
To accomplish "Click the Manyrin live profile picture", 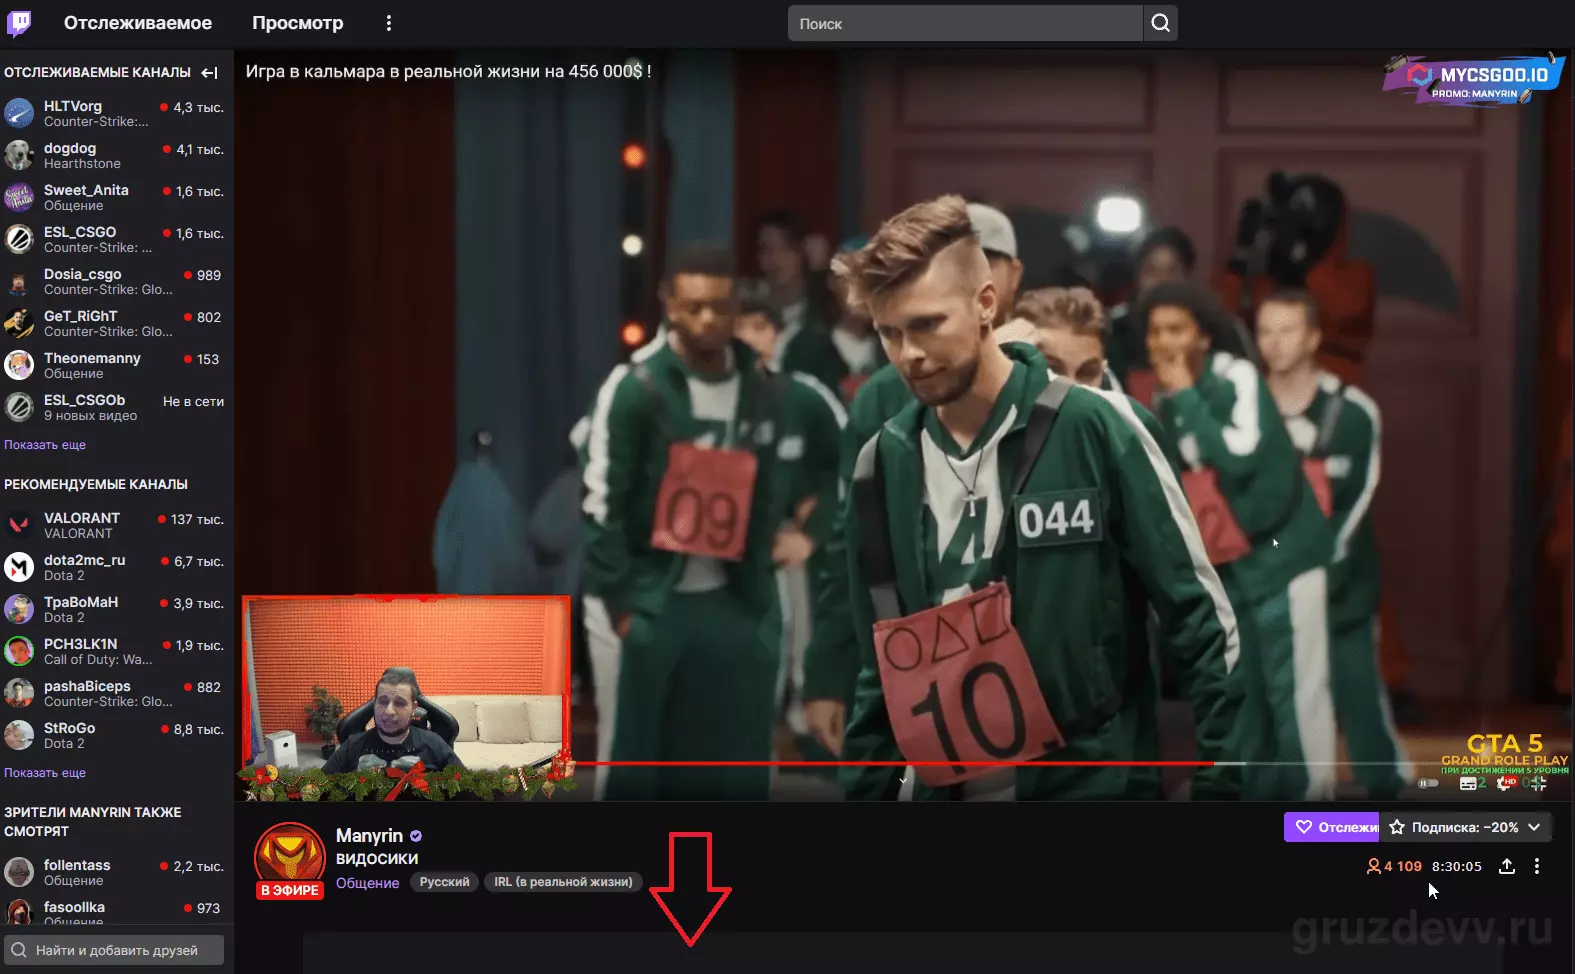I will (x=290, y=859).
